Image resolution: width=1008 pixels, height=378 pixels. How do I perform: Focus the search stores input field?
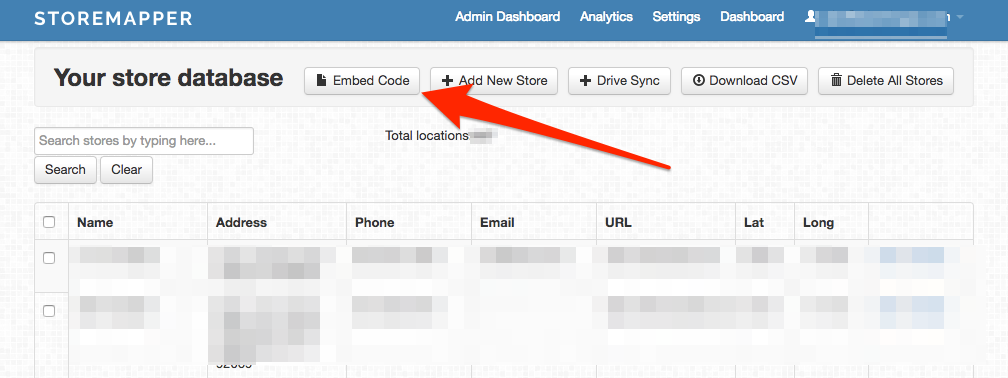tap(144, 141)
